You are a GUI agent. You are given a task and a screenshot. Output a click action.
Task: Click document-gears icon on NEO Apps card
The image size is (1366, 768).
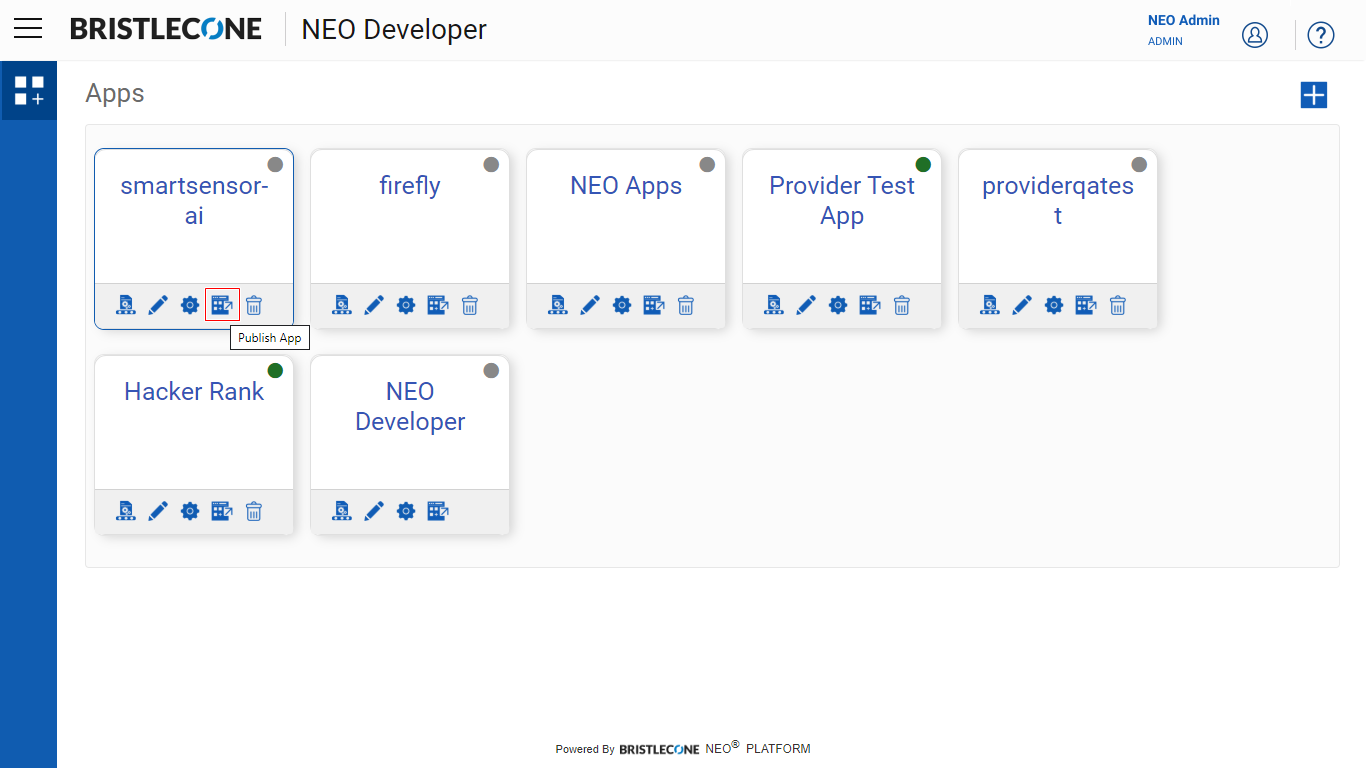tap(558, 305)
